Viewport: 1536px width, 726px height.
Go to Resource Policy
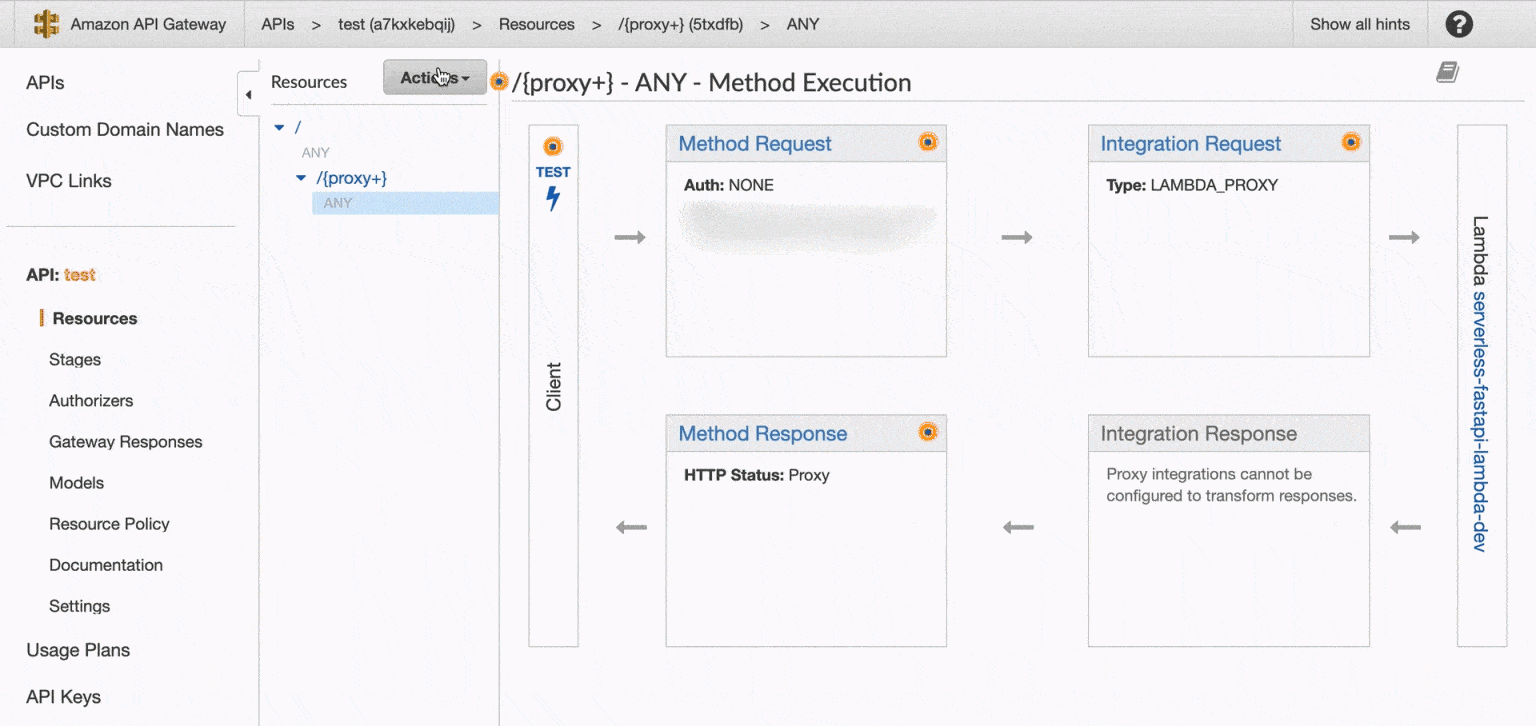coord(109,524)
